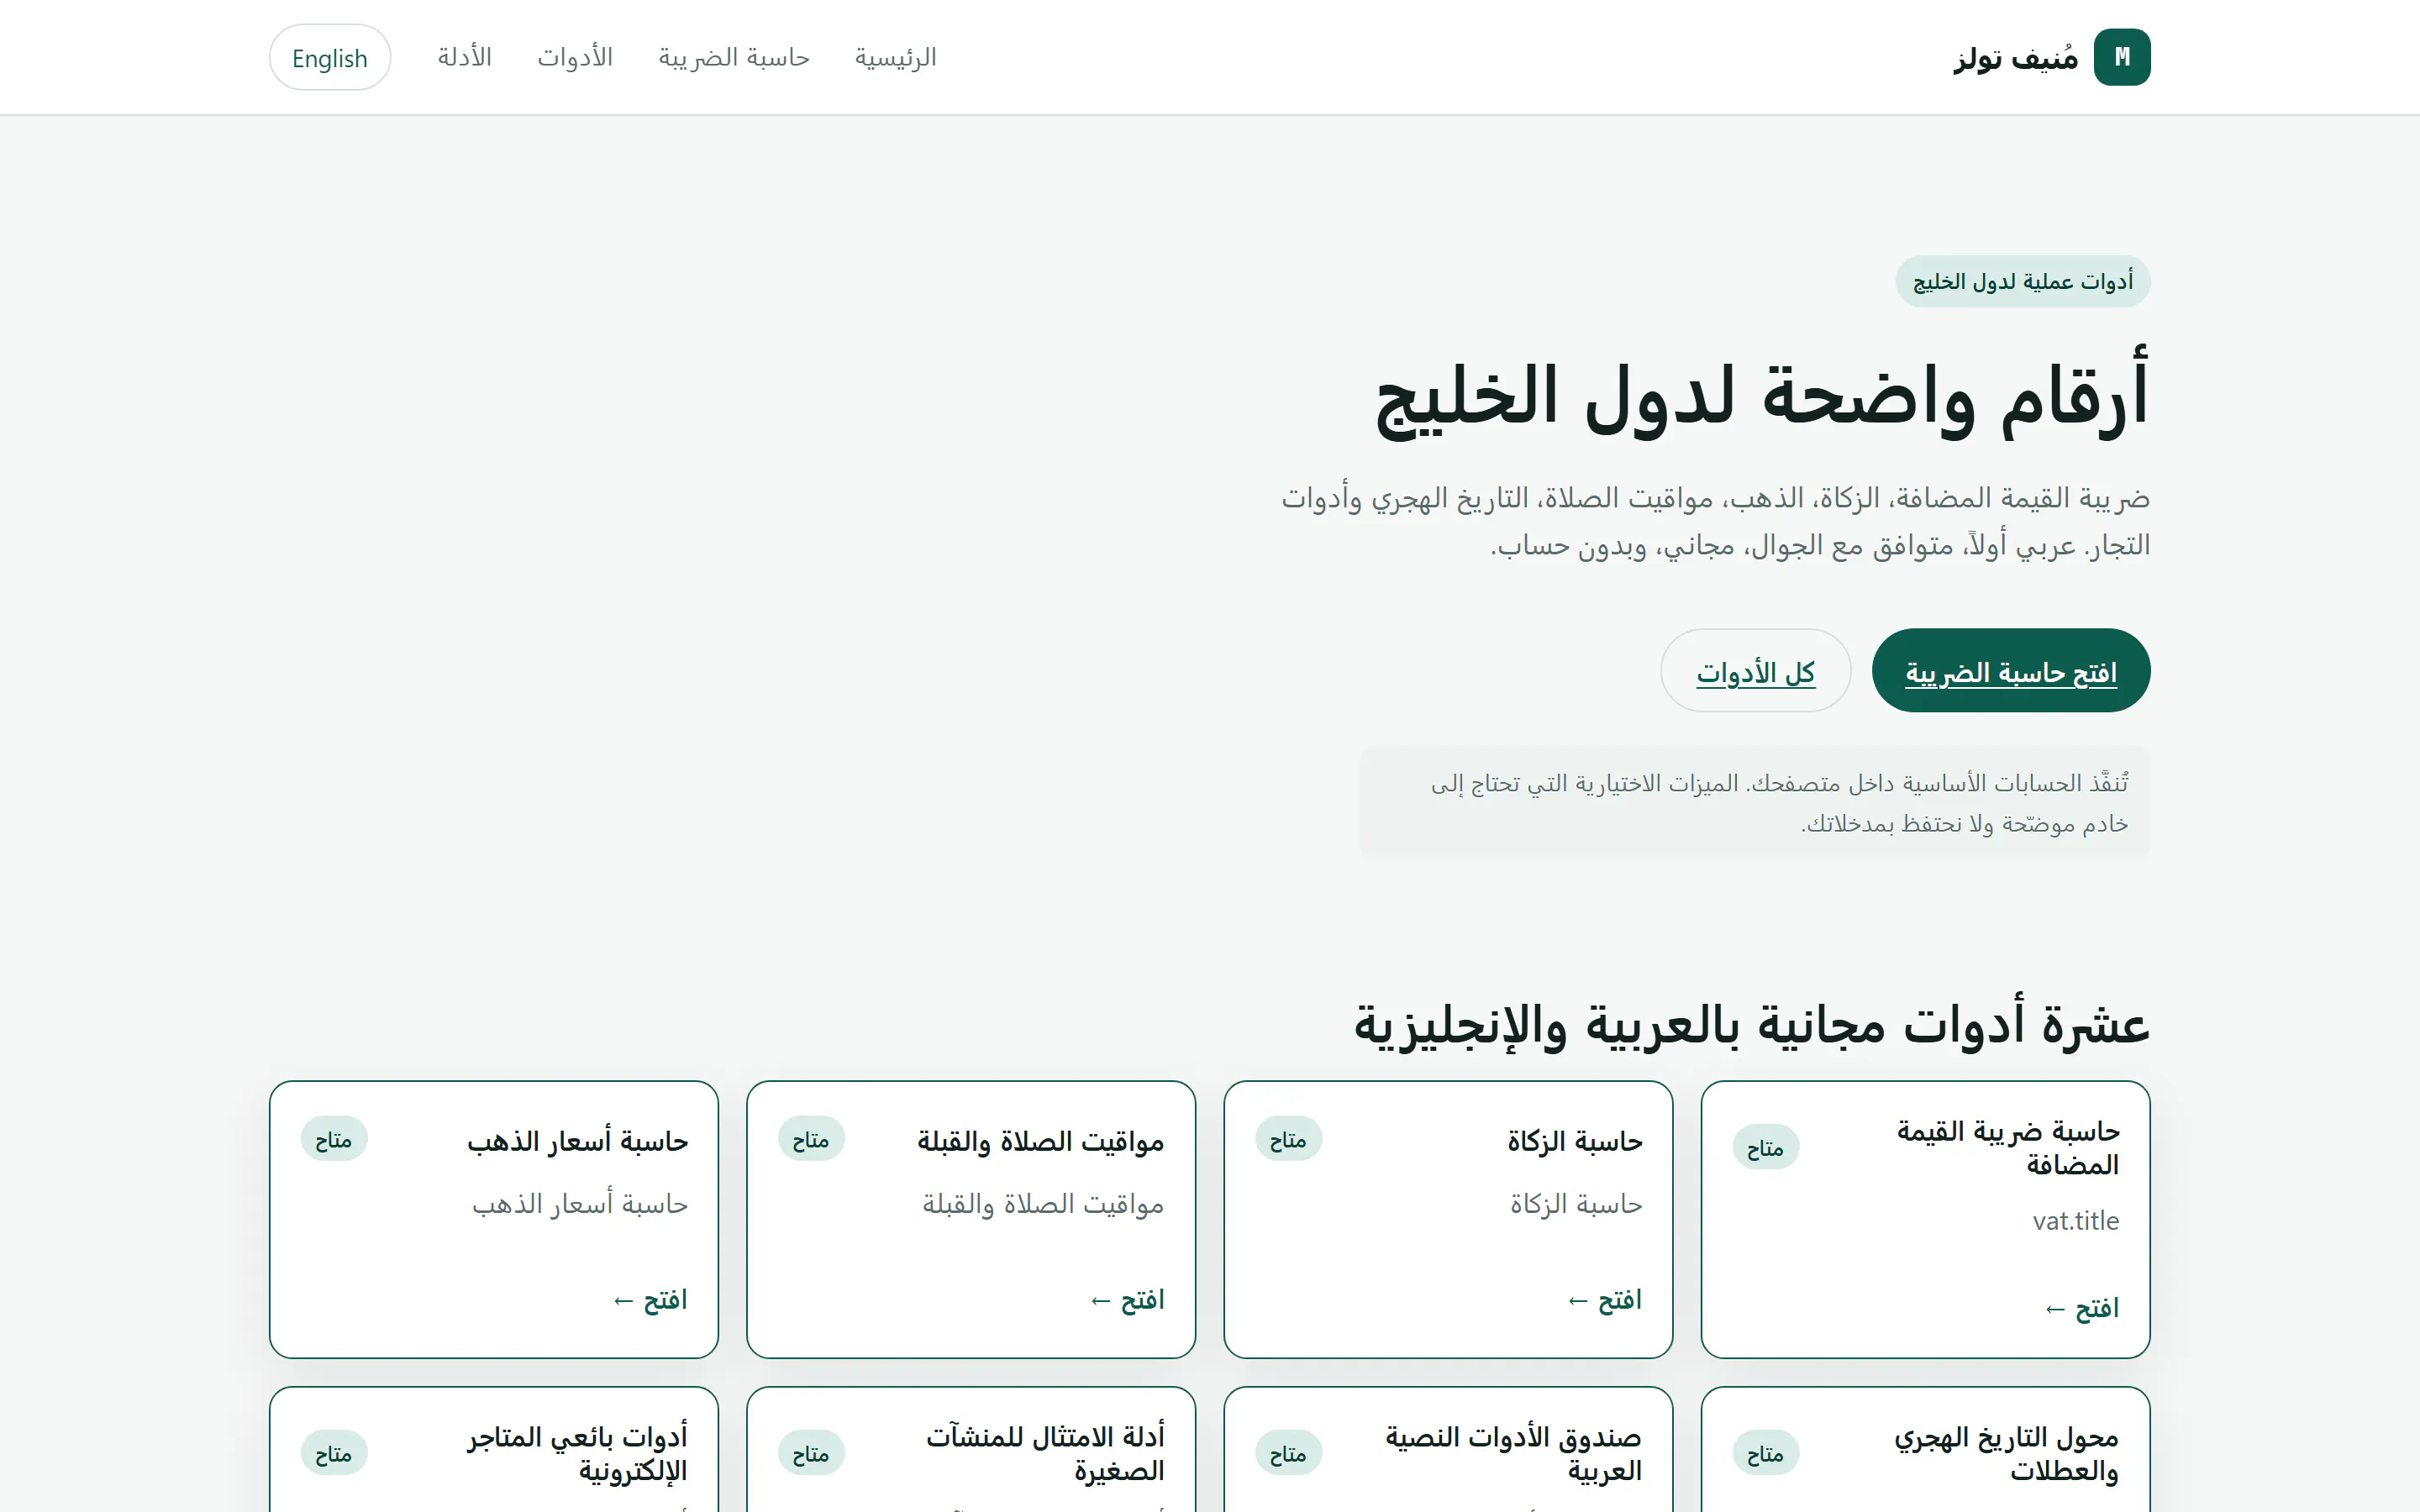2420x1512 pixels.
Task: Switch language with the English button
Action: pos(330,57)
